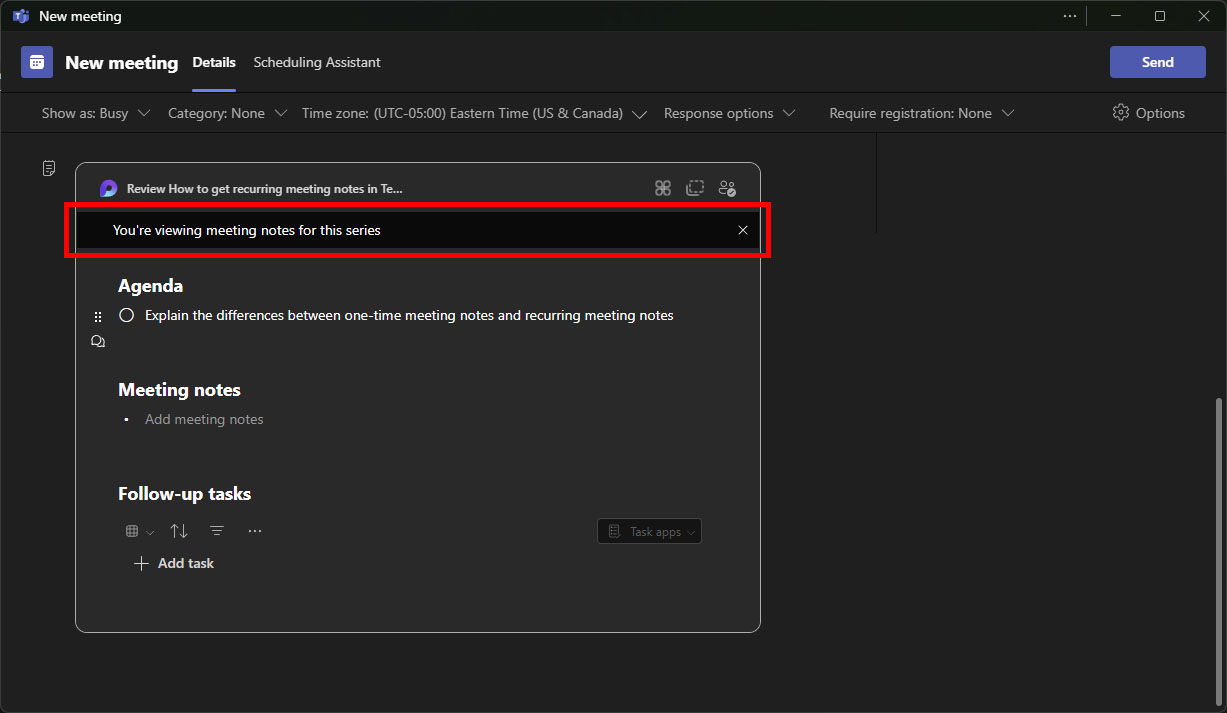This screenshot has height=713, width=1227.
Task: Click the Follow-up tasks heading
Action: pyautogui.click(x=185, y=494)
